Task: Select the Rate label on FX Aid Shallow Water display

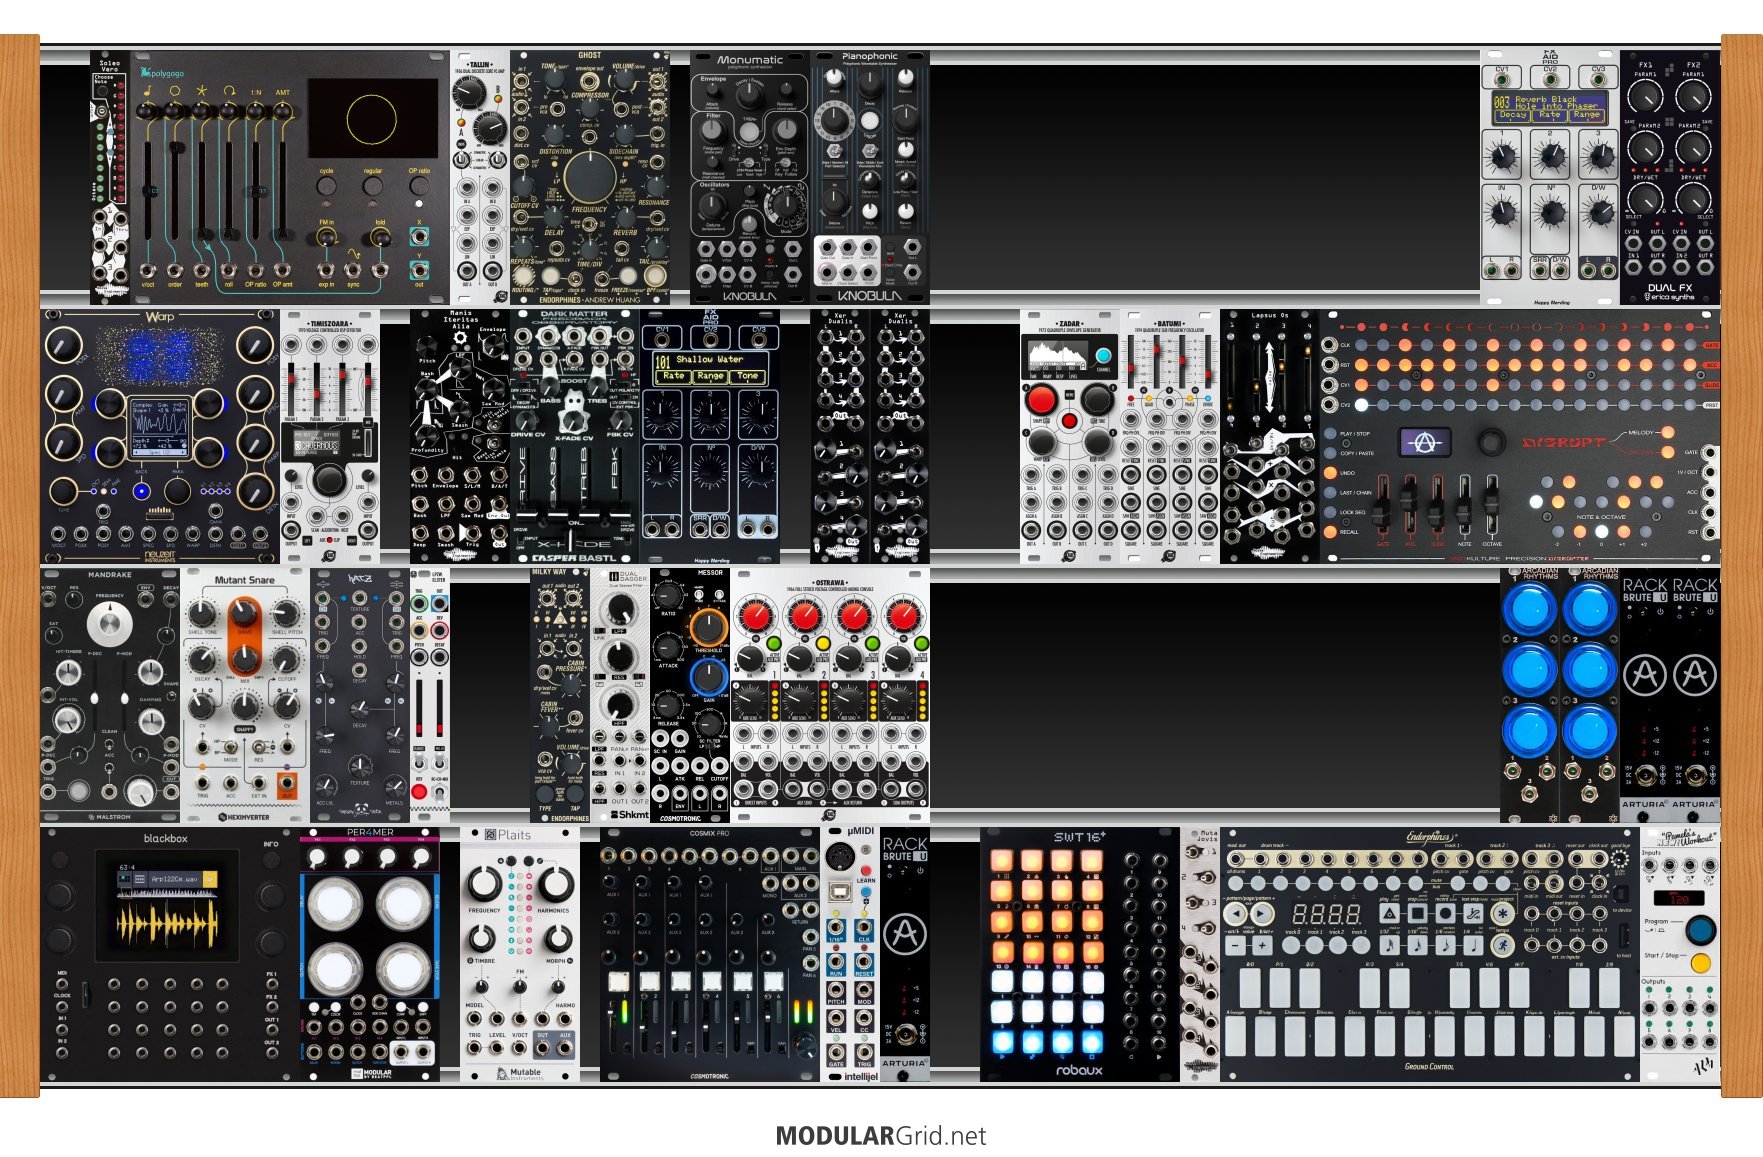Action: 674,376
